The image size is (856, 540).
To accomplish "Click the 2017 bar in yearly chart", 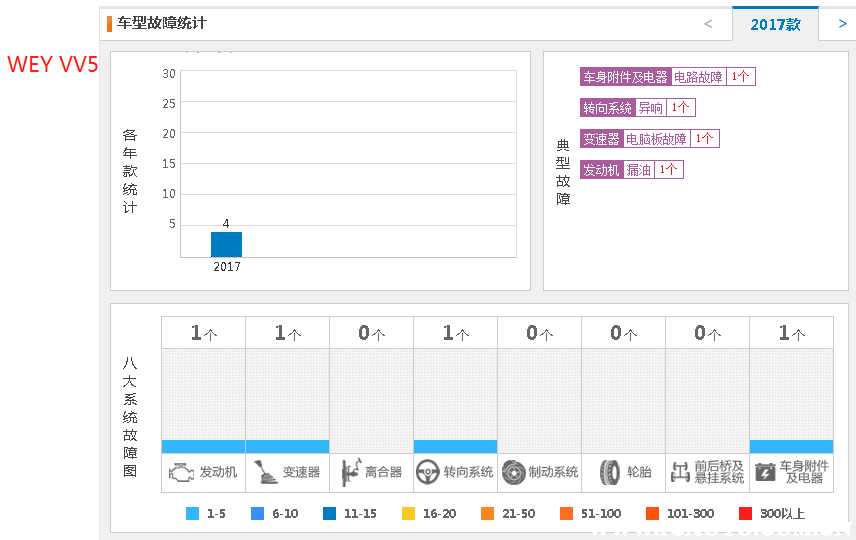I will click(226, 244).
